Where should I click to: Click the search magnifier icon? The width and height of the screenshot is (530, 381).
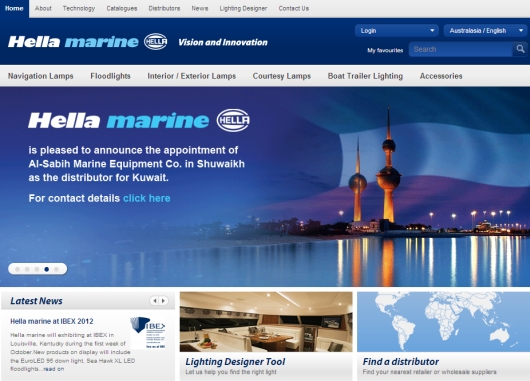tap(520, 49)
